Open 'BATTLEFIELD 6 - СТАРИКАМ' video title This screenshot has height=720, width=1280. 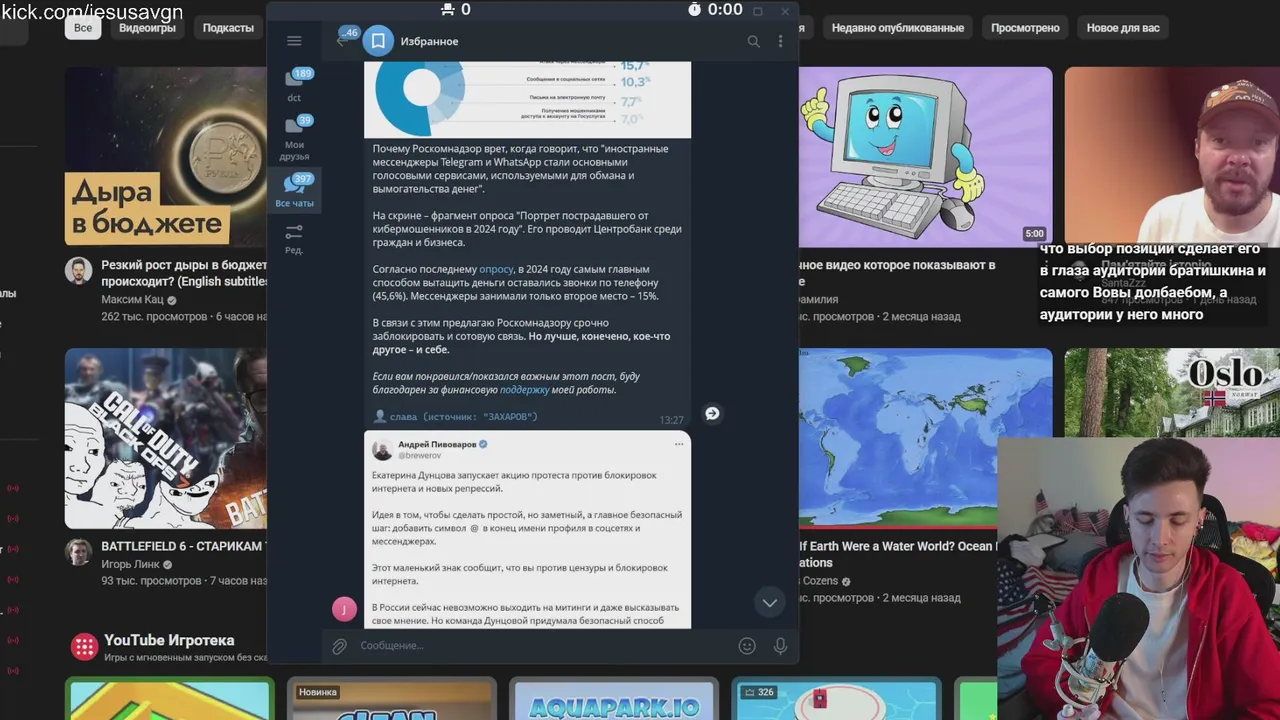pyautogui.click(x=184, y=547)
